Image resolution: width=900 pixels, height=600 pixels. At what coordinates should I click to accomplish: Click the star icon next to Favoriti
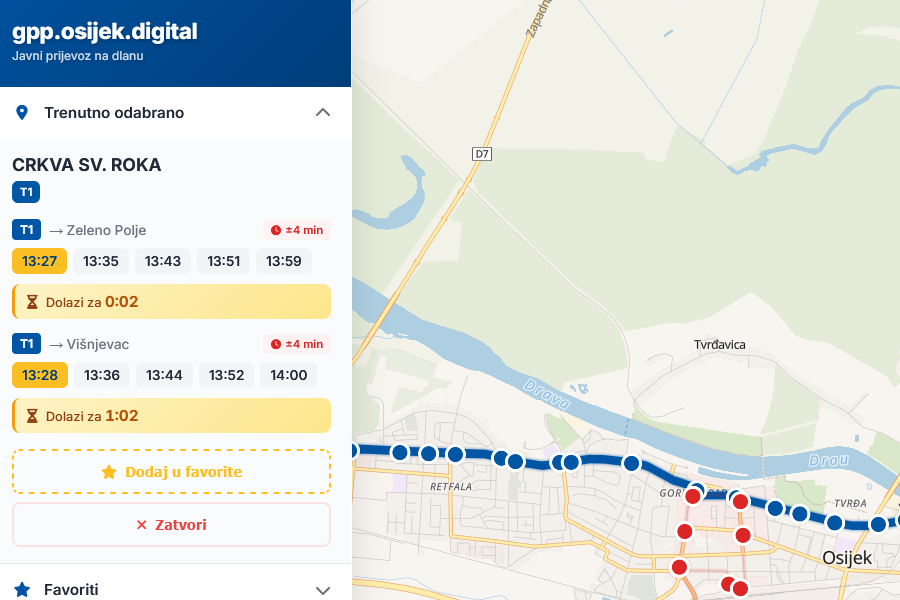click(x=22, y=590)
